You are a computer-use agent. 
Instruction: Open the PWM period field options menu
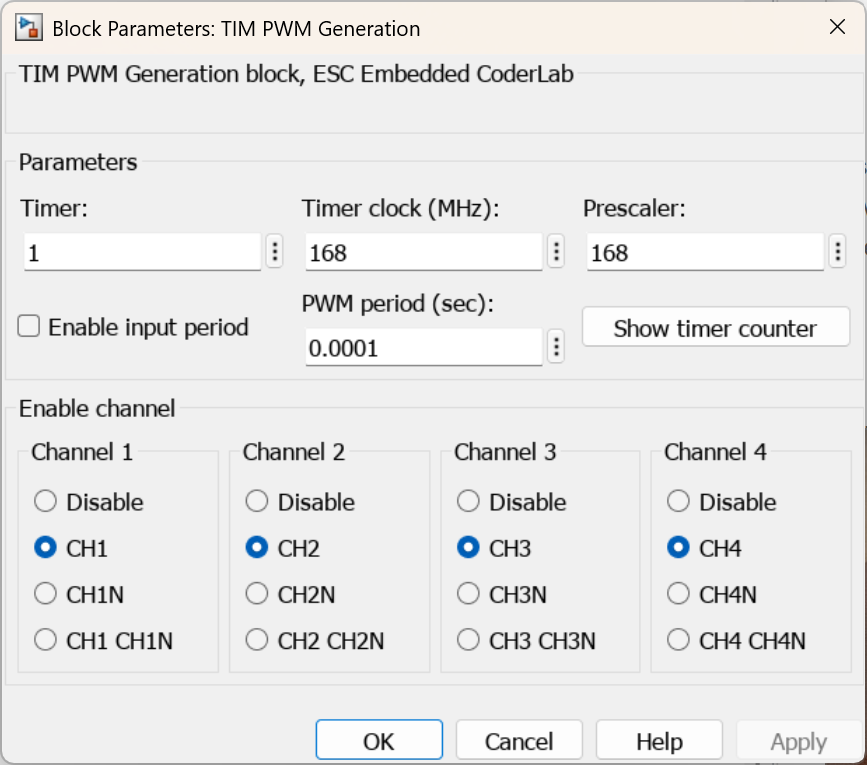point(556,347)
